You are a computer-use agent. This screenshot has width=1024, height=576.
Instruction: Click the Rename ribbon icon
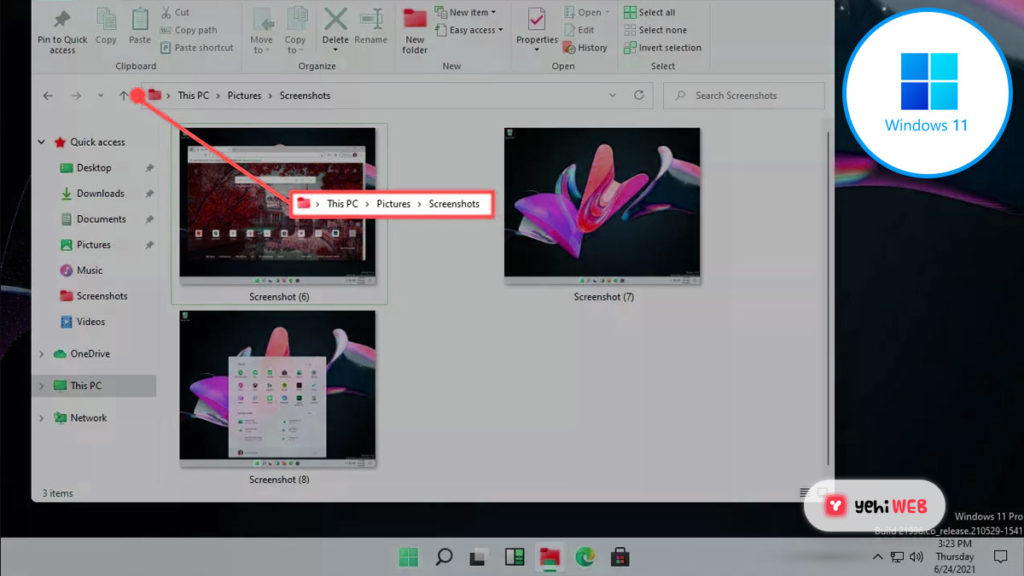click(x=370, y=20)
